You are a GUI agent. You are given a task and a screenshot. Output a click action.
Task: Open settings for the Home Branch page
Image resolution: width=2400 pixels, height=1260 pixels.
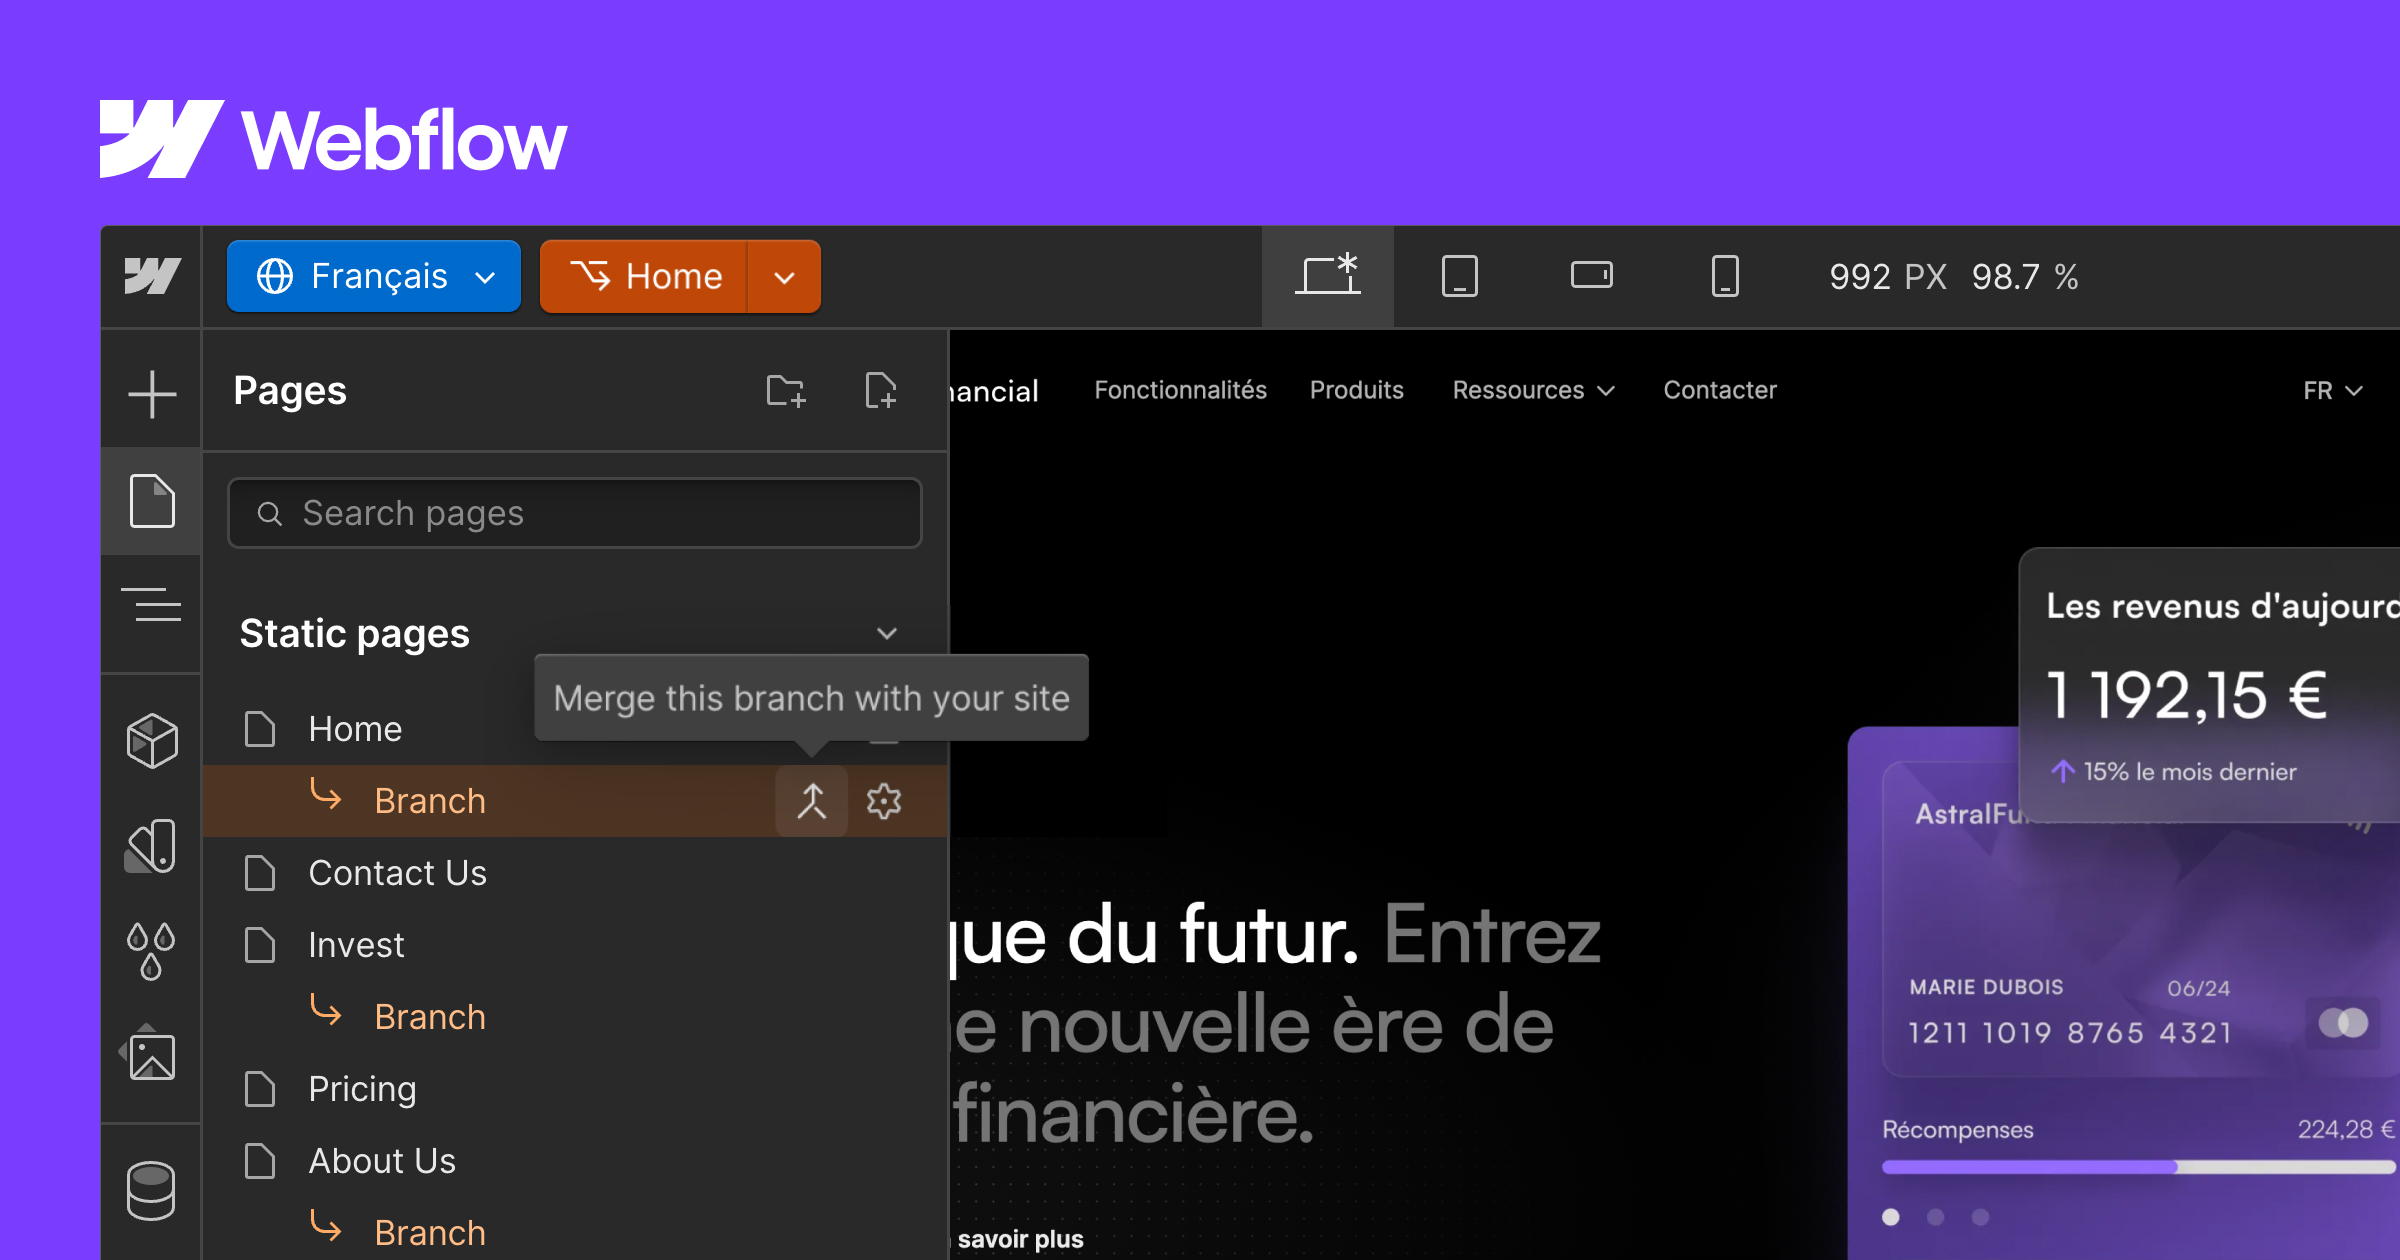click(x=884, y=800)
